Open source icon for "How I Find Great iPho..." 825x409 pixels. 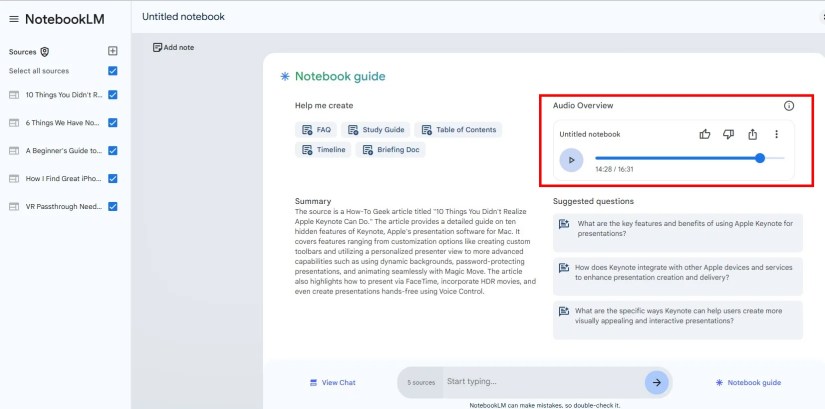click(x=14, y=179)
